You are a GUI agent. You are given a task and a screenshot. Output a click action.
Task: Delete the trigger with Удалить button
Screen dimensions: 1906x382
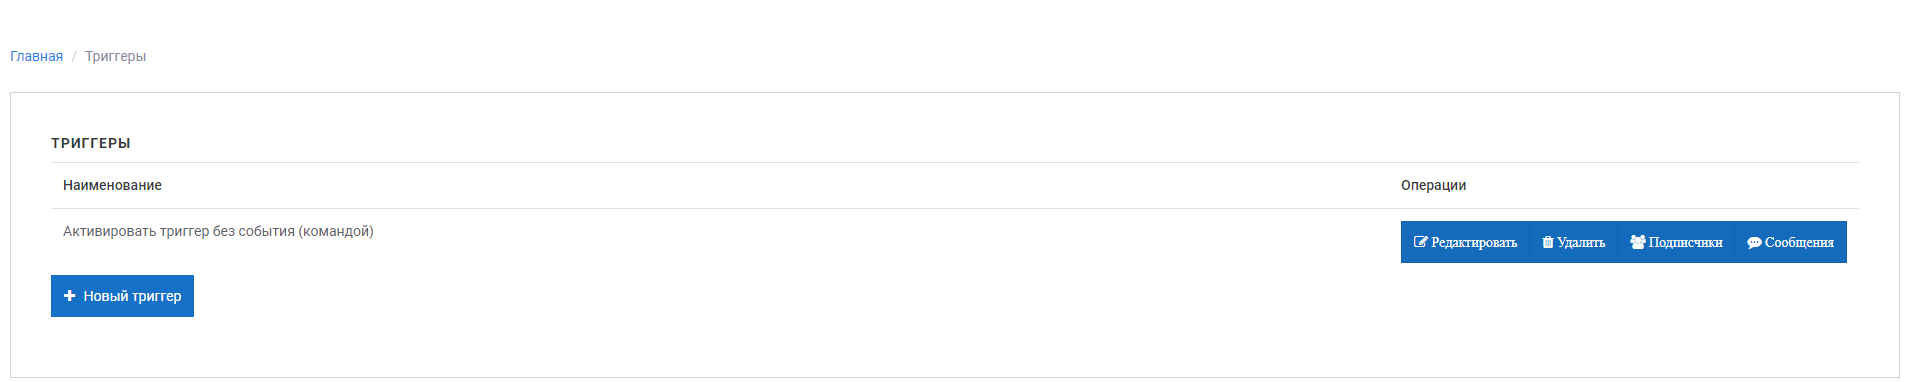[1574, 242]
